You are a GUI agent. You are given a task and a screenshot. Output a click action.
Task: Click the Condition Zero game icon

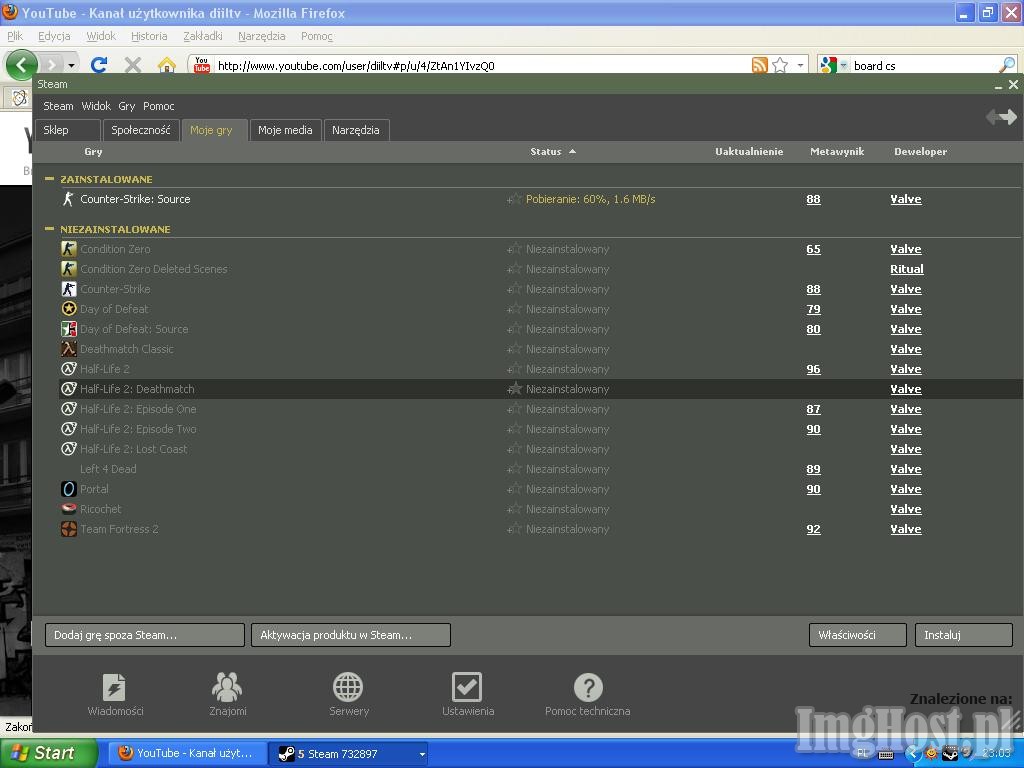pos(69,249)
